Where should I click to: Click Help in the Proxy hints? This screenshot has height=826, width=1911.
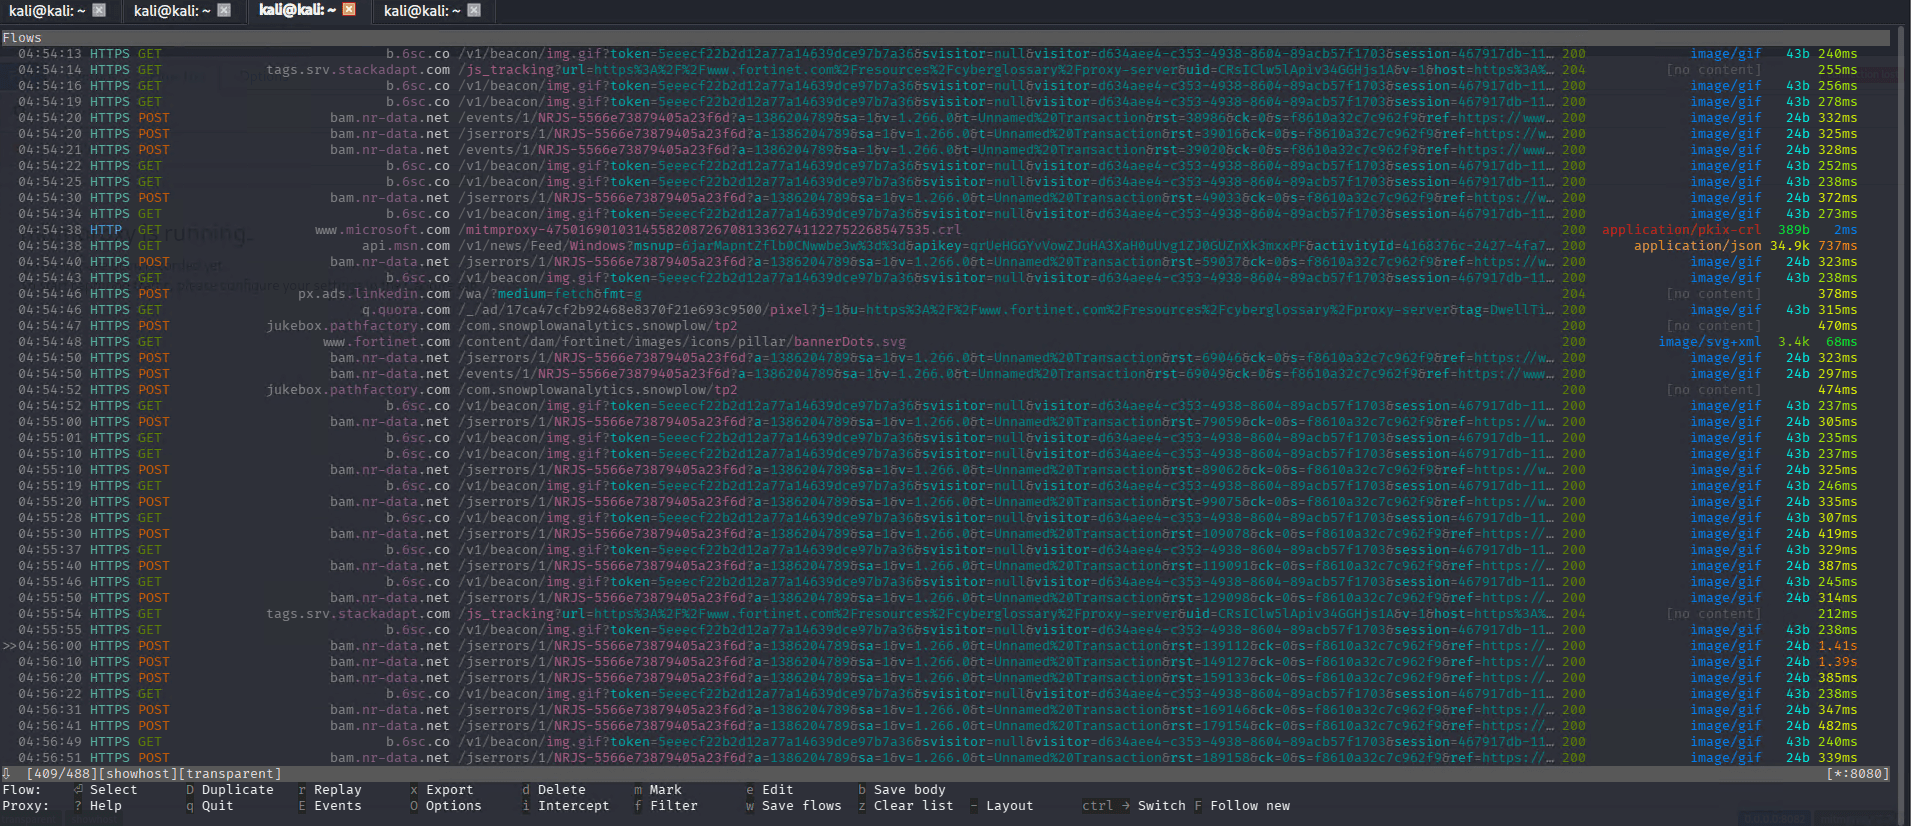pyautogui.click(x=106, y=806)
